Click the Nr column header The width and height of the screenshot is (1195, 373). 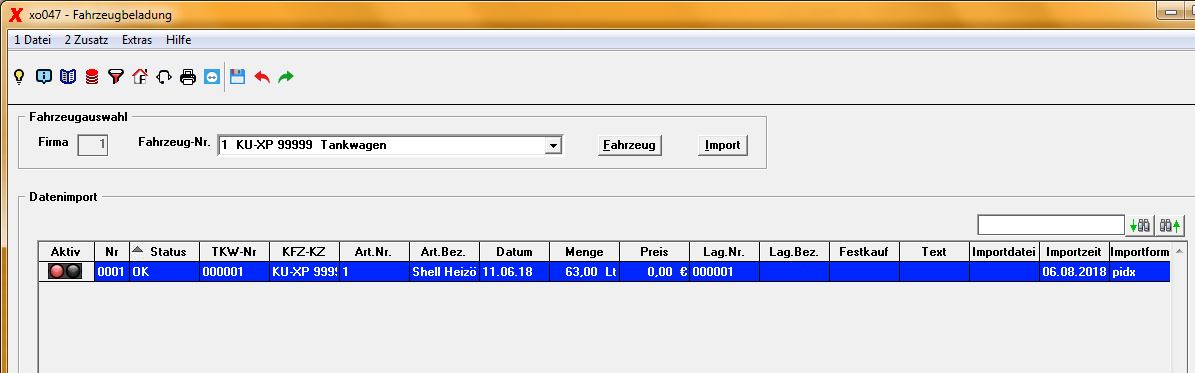[113, 251]
